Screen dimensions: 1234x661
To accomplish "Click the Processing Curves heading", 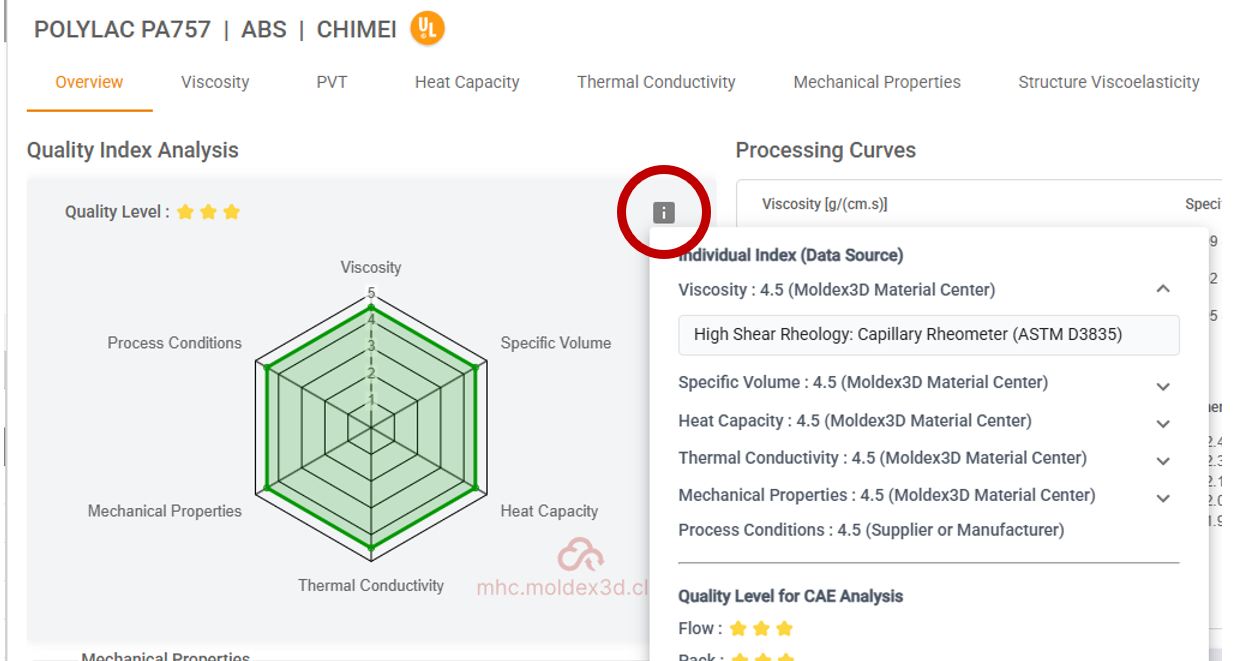I will click(826, 150).
